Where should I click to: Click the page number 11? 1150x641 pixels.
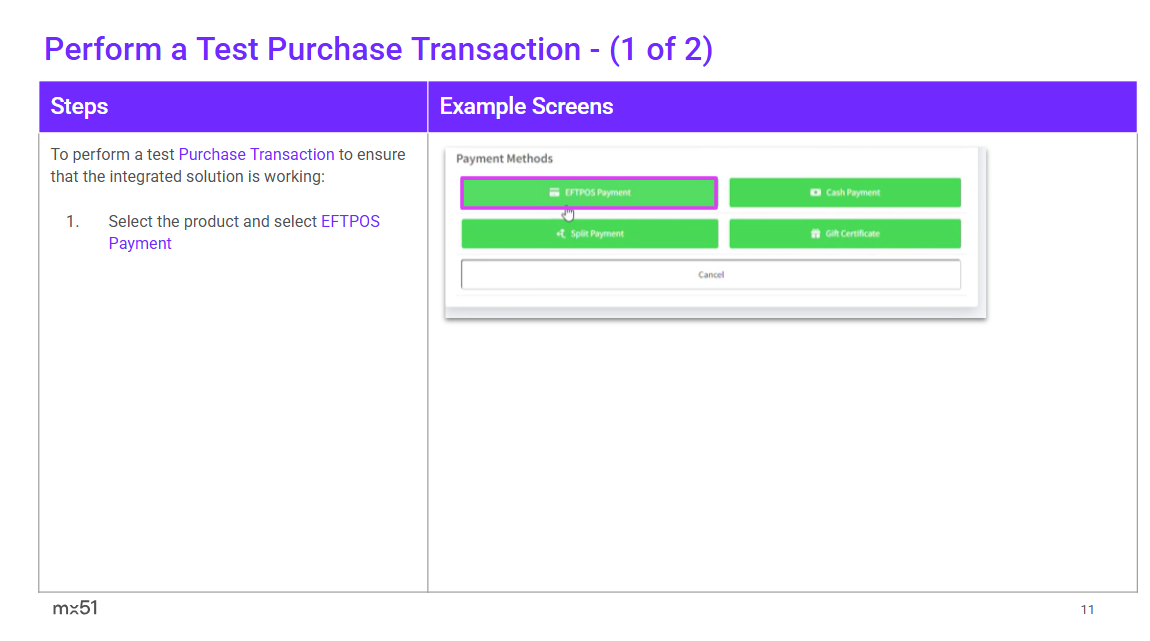[x=1087, y=610]
